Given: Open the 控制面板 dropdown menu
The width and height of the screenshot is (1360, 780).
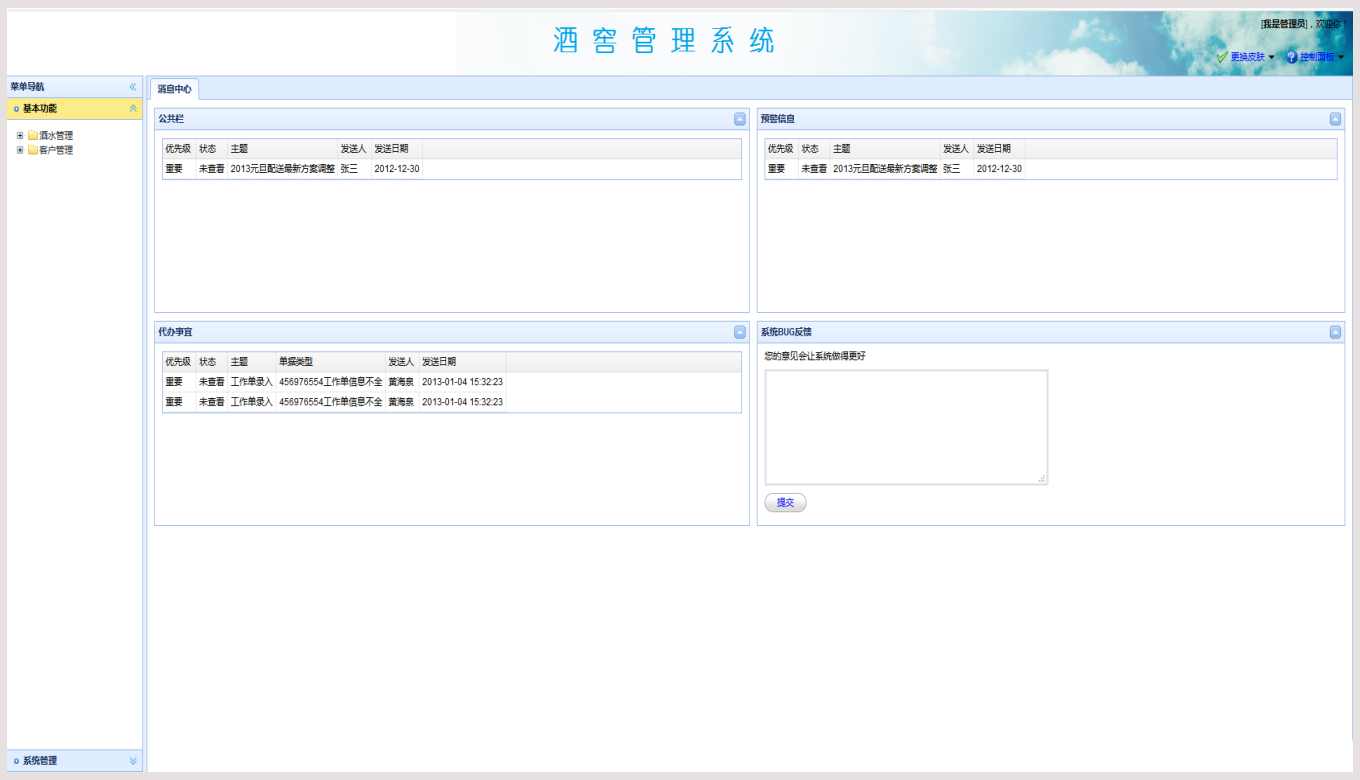Looking at the screenshot, I should click(1315, 57).
